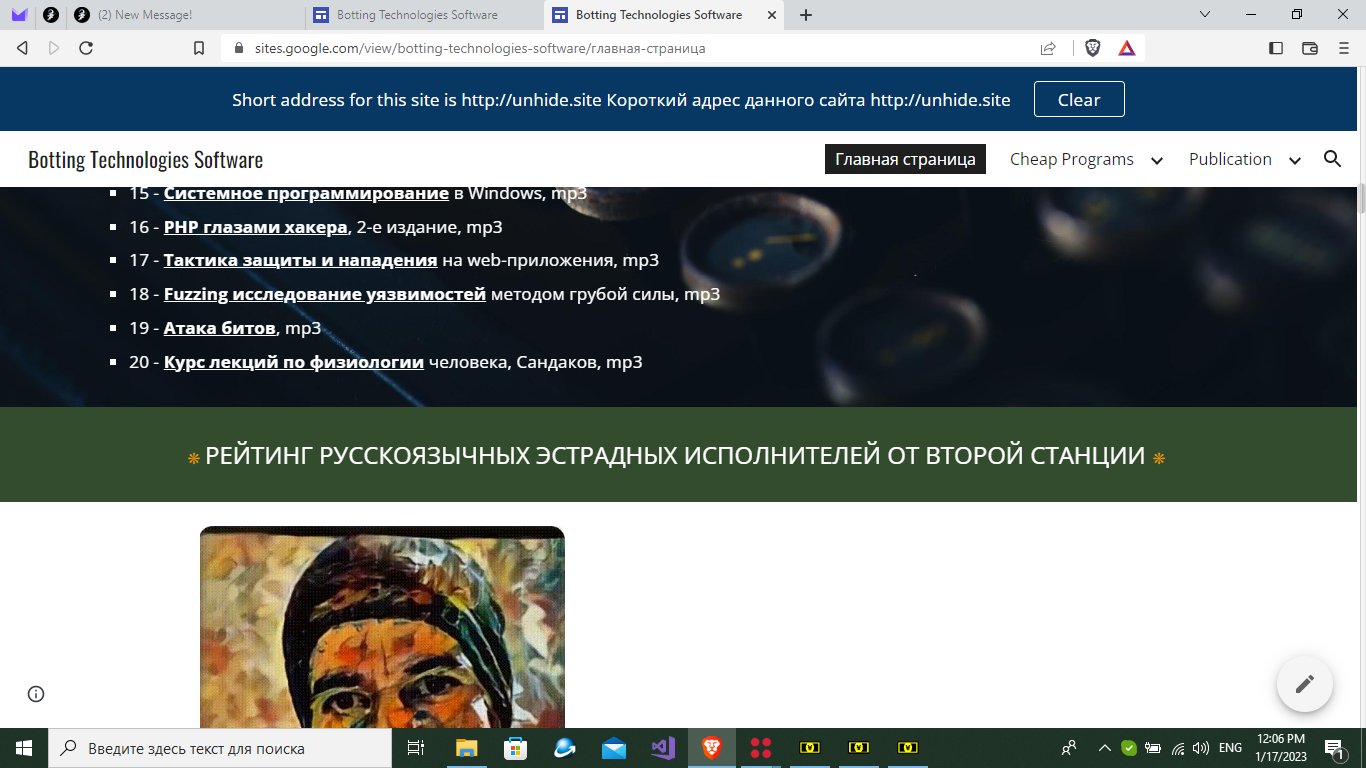This screenshot has width=1366, height=768.
Task: Switch to the "(2) New Message!" tab
Action: [186, 15]
